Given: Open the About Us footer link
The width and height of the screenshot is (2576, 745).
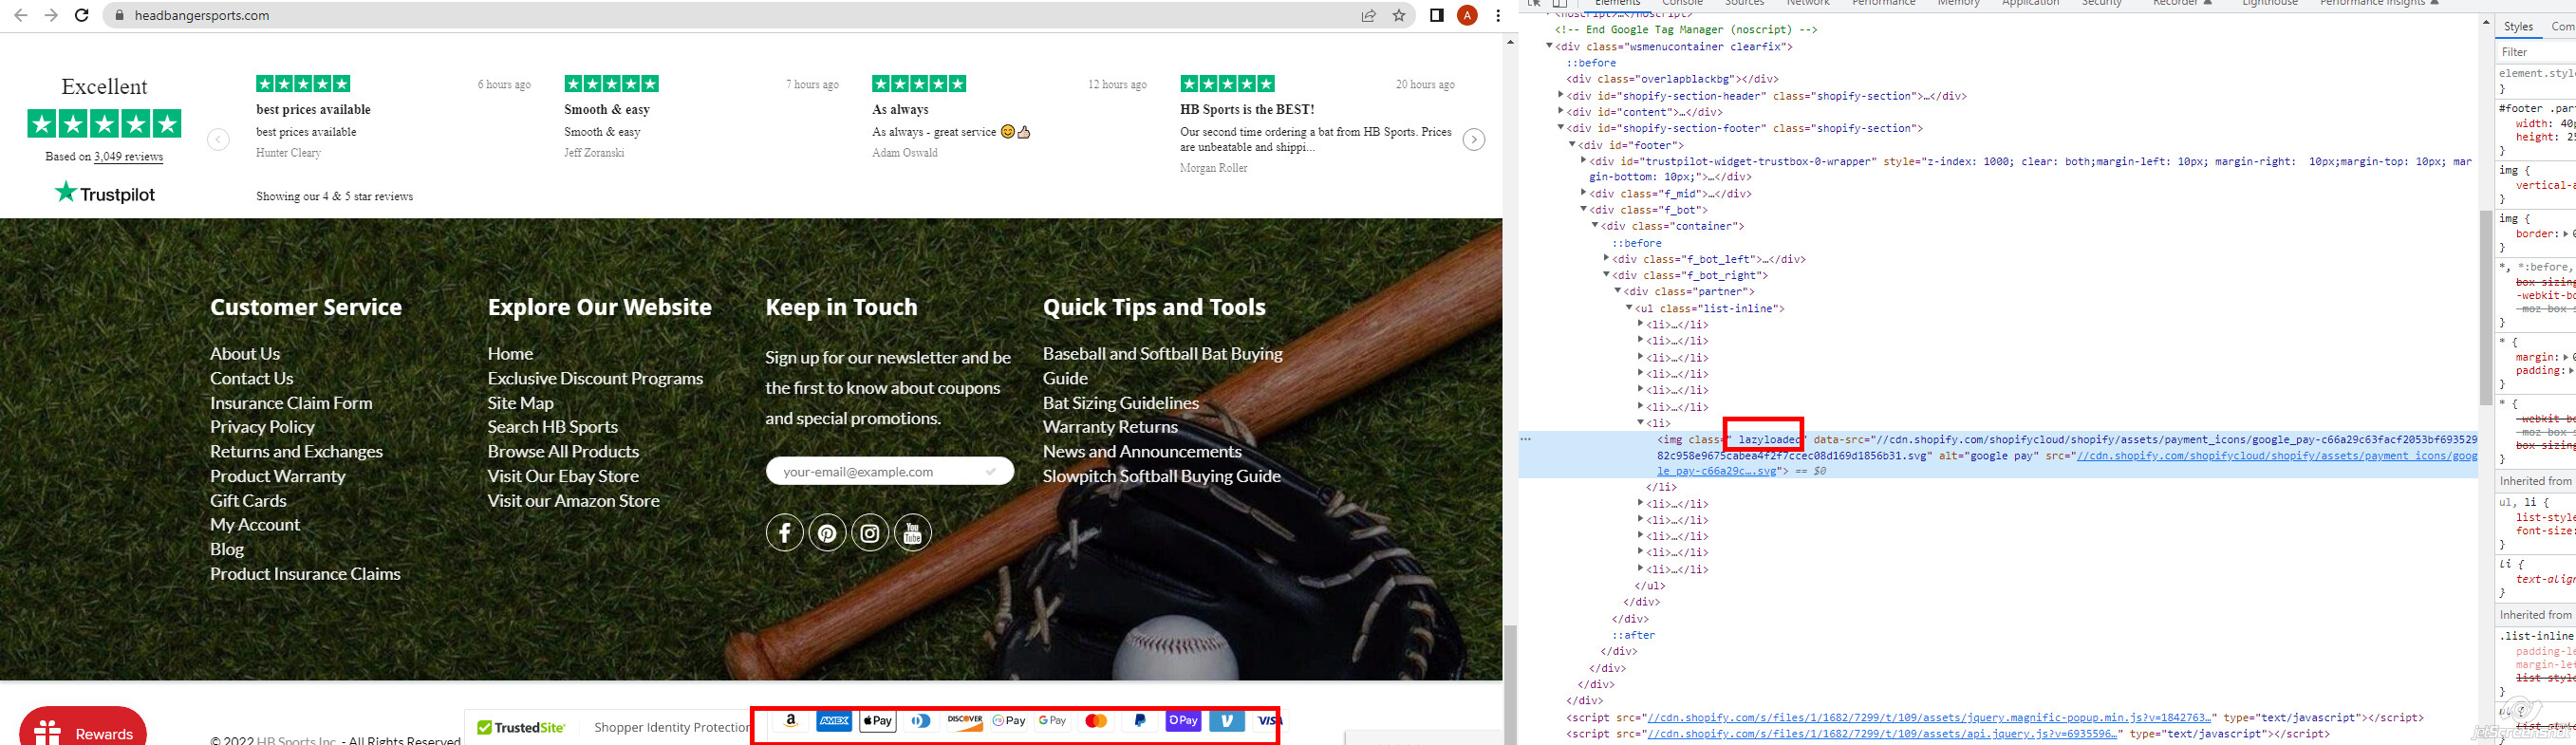Looking at the screenshot, I should pyautogui.click(x=245, y=354).
